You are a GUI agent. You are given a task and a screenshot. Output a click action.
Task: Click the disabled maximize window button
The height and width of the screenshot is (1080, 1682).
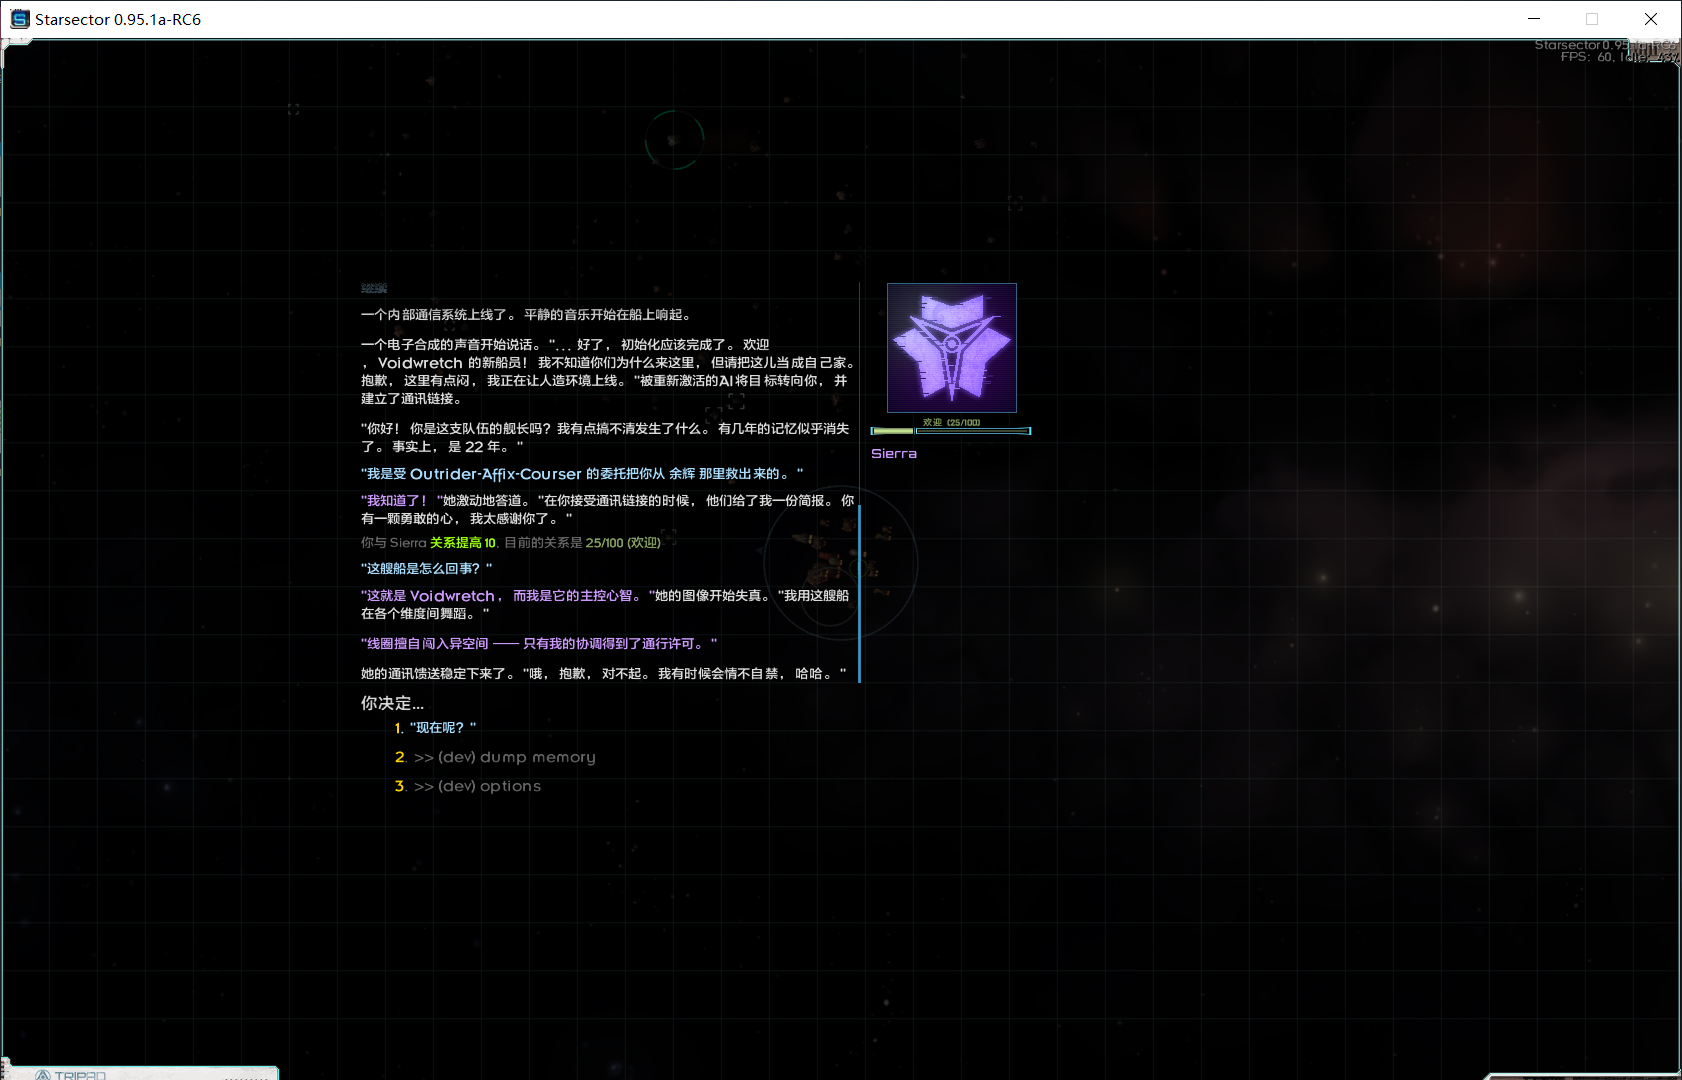[x=1592, y=19]
